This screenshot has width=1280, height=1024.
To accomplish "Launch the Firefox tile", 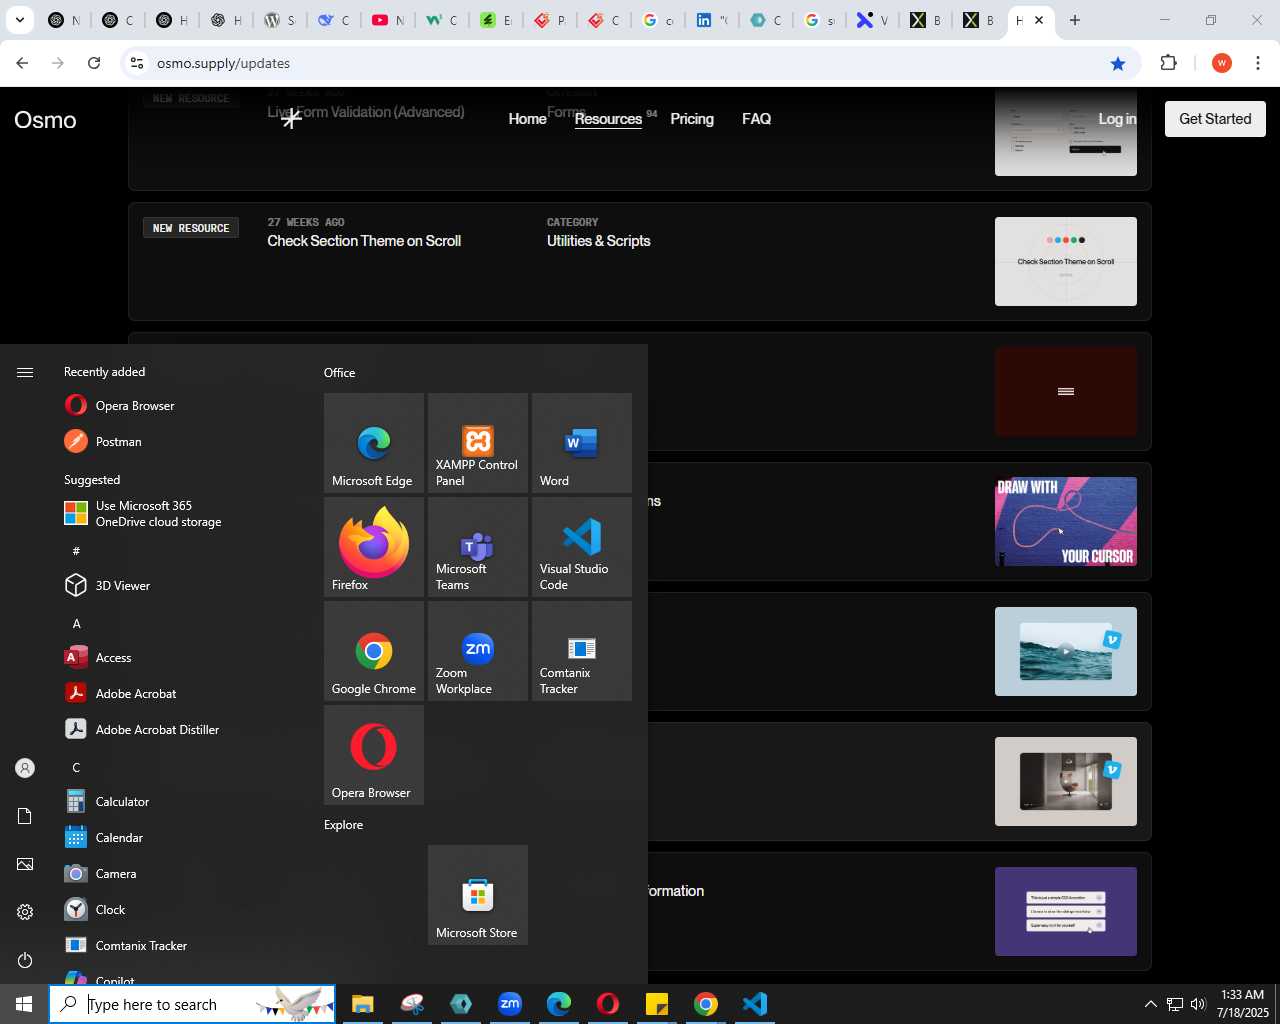I will pos(374,547).
